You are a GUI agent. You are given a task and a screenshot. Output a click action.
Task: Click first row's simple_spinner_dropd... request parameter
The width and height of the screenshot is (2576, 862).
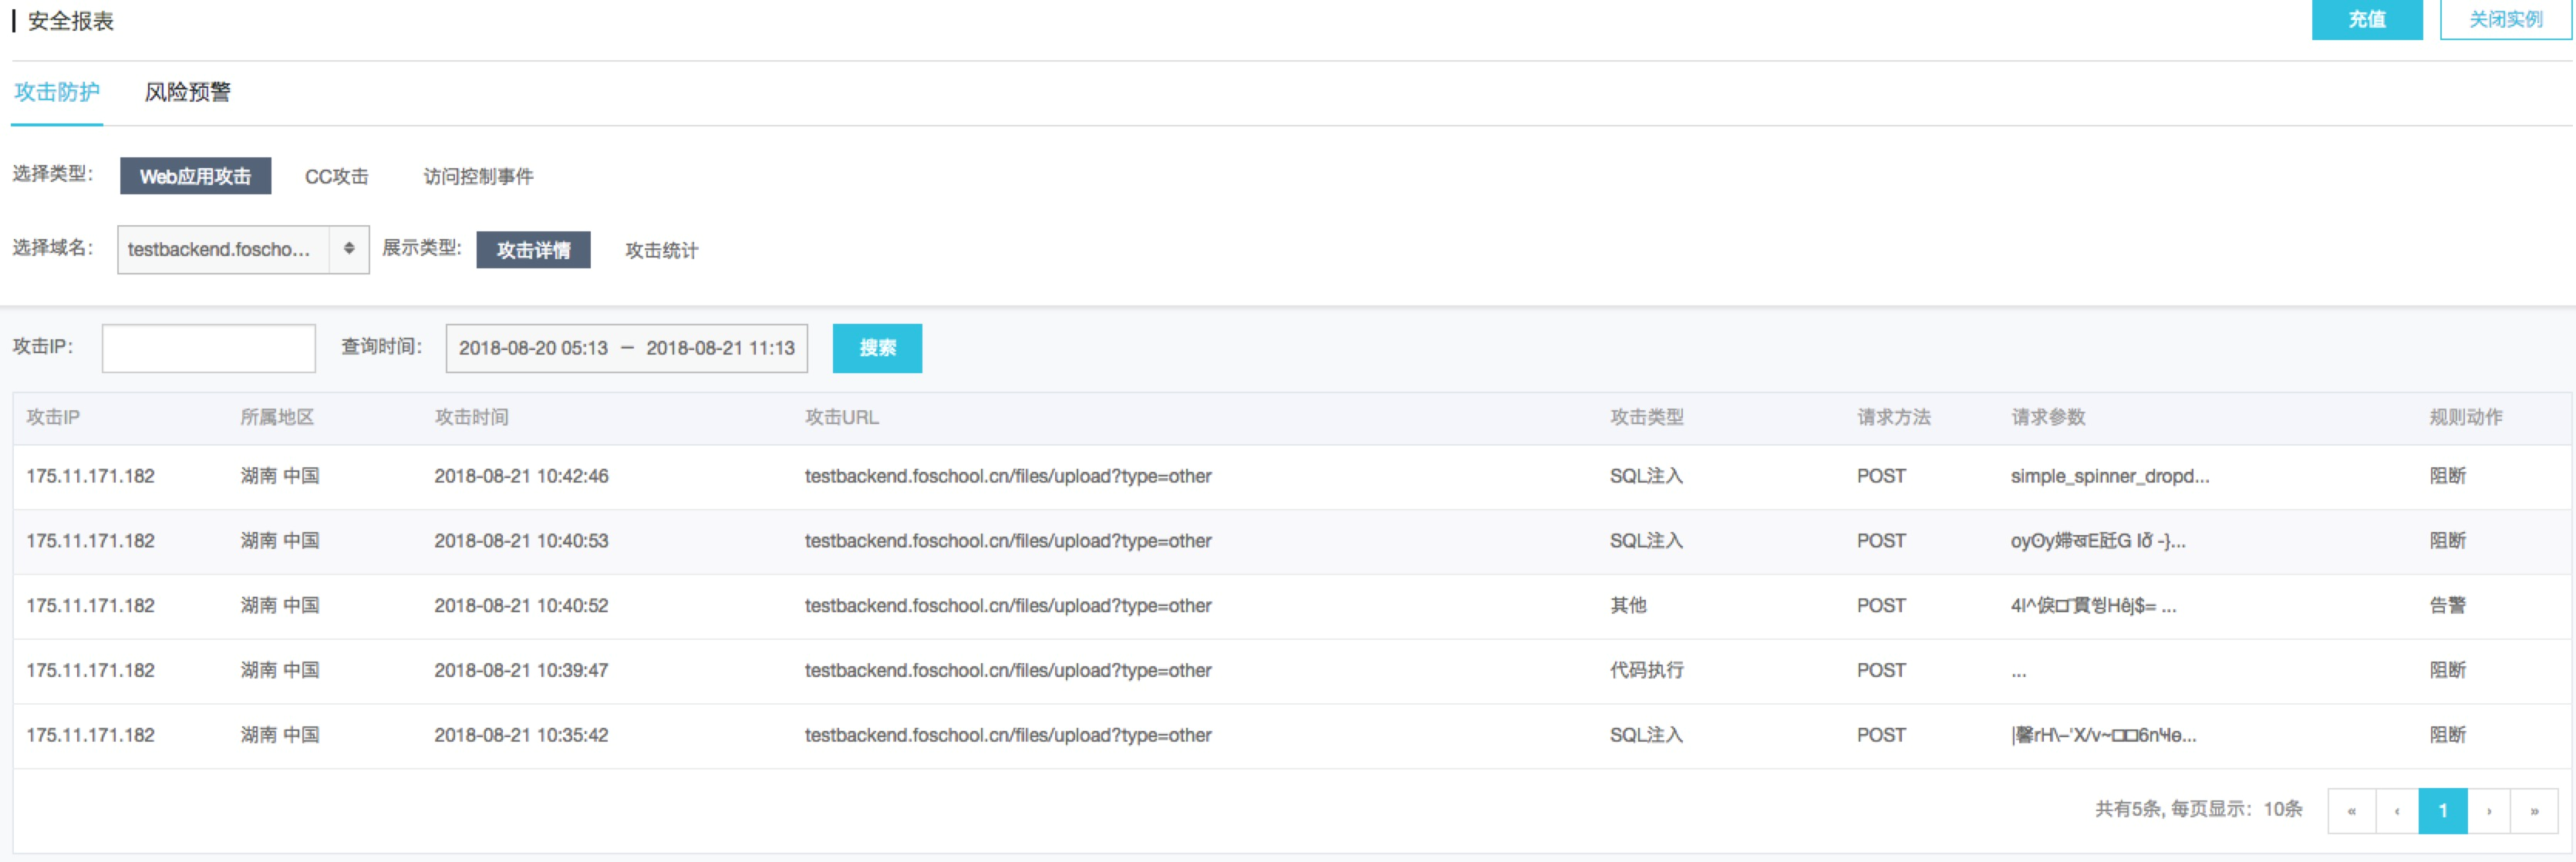2109,476
